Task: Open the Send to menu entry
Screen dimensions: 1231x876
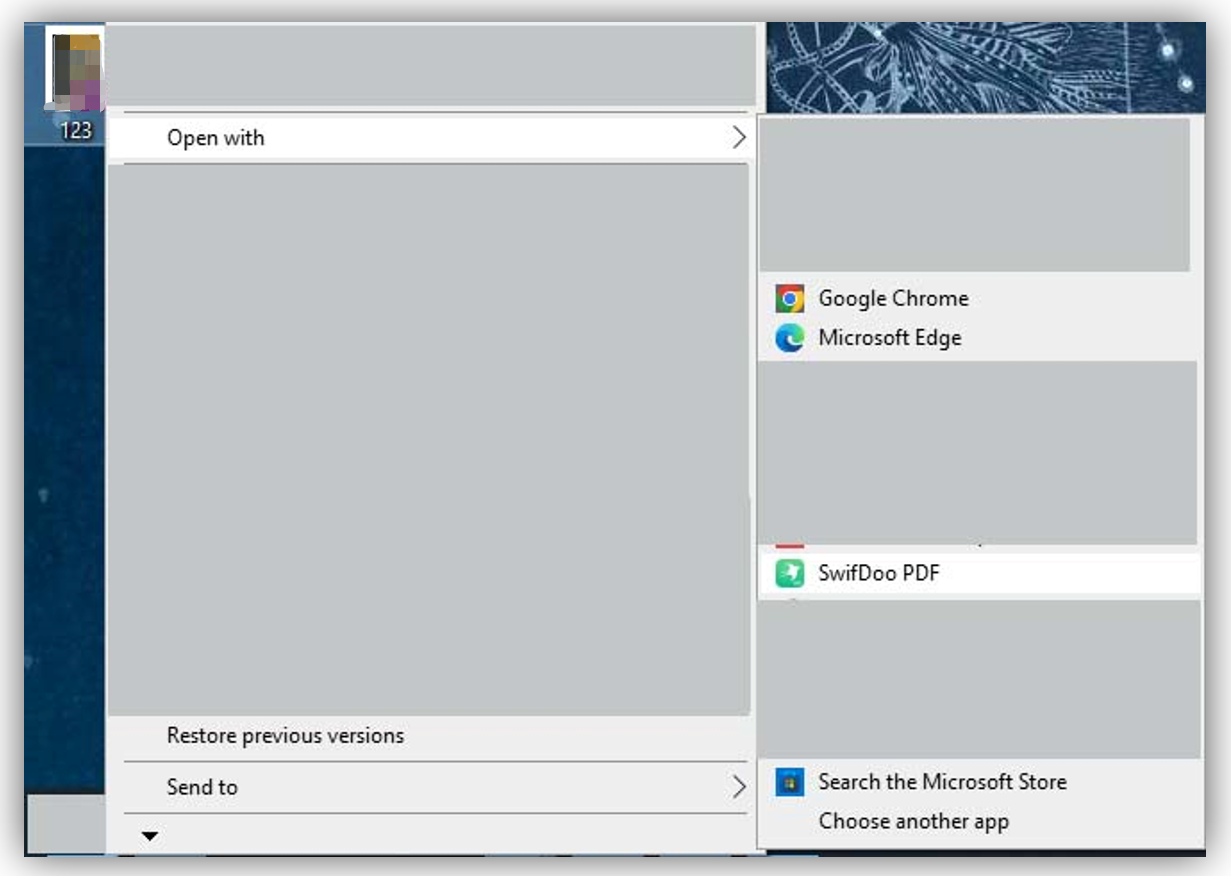Action: 431,787
